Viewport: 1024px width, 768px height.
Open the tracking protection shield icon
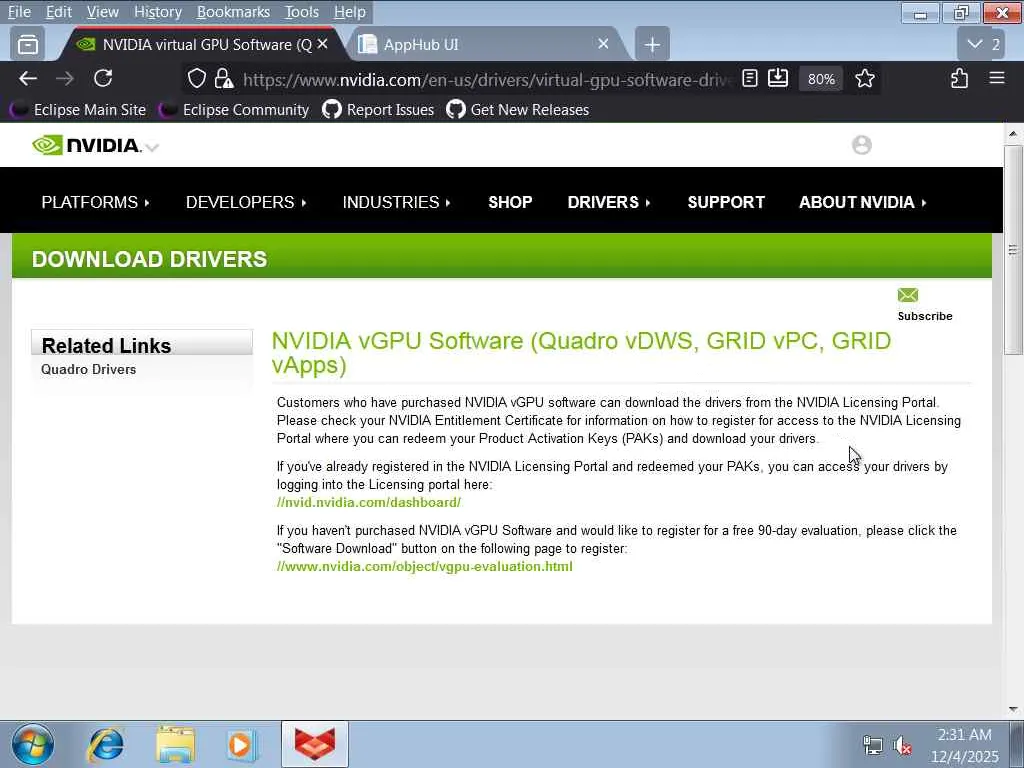[x=197, y=79]
